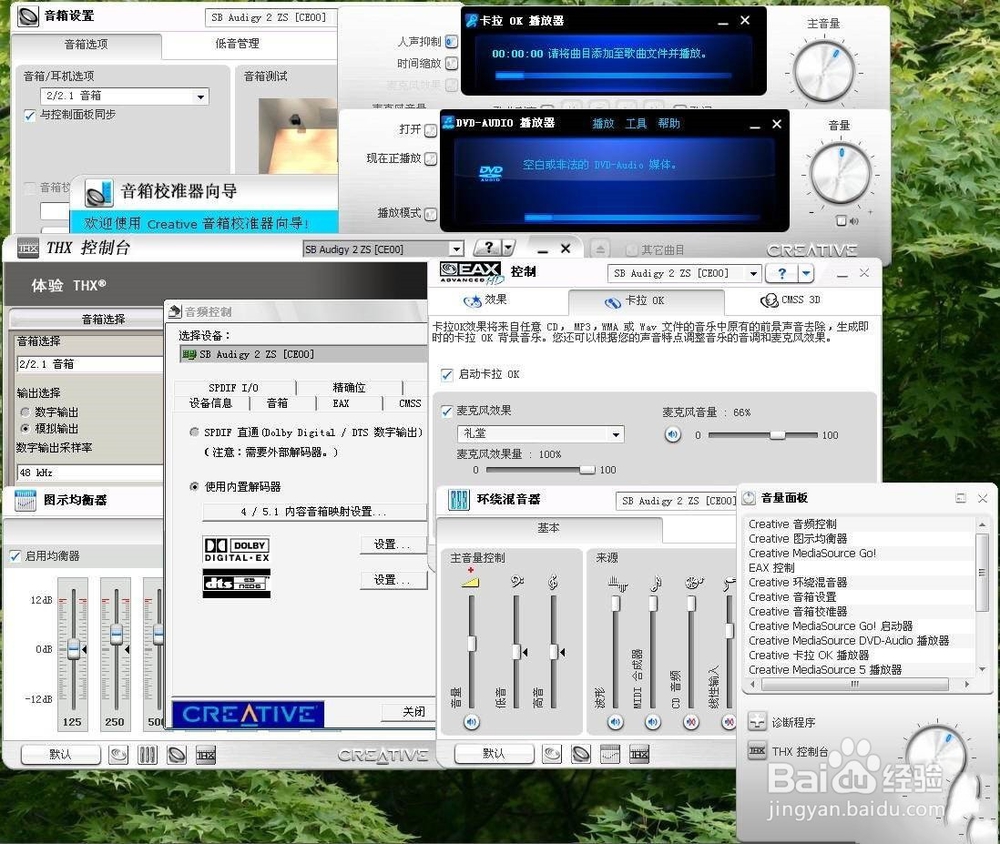Open 4/5.1 speaker mapping settings
This screenshot has height=844, width=1000.
(314, 512)
